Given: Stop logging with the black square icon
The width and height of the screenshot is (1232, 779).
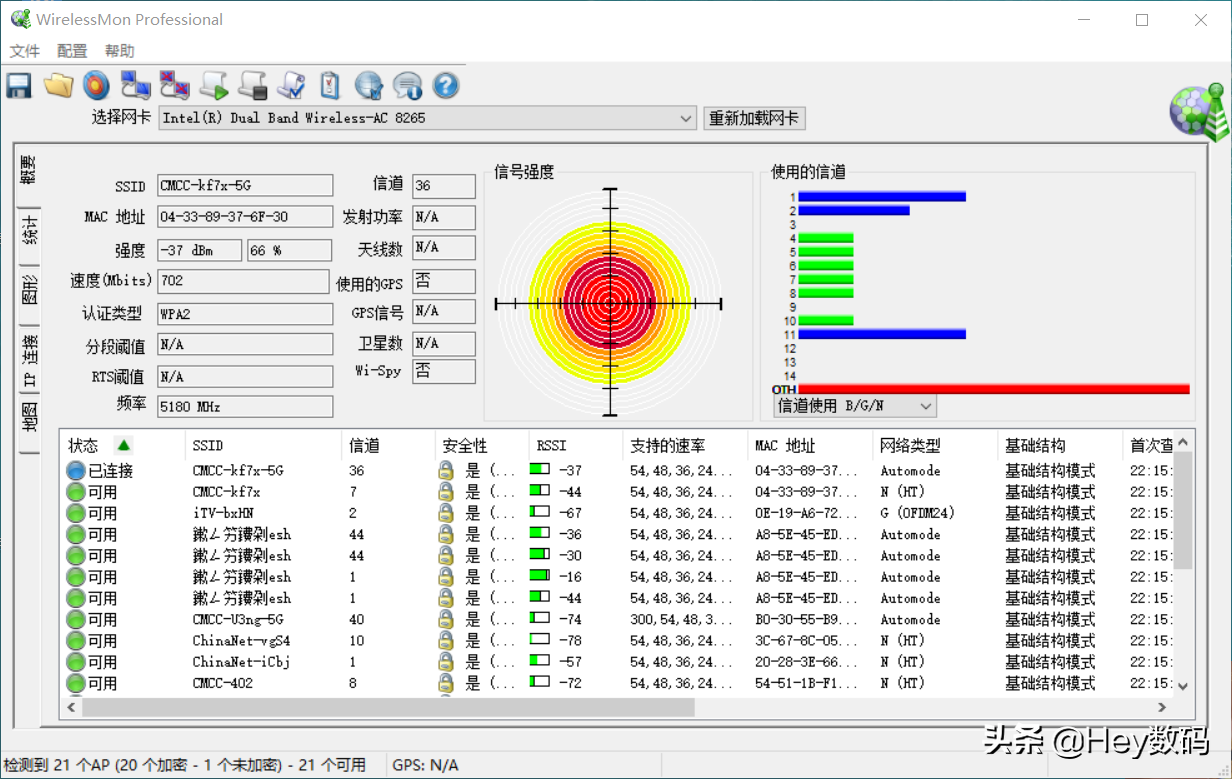Looking at the screenshot, I should (252, 86).
